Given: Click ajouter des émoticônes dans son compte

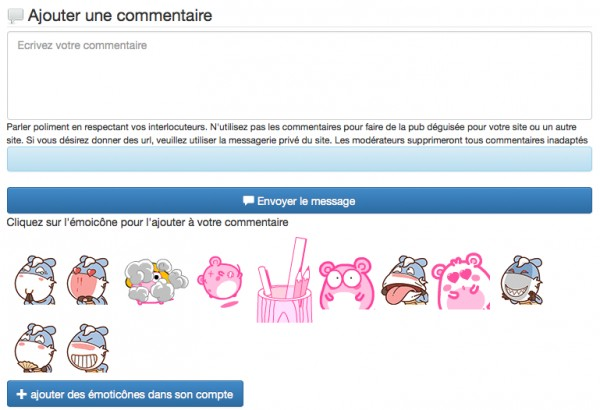Looking at the screenshot, I should 125,394.
